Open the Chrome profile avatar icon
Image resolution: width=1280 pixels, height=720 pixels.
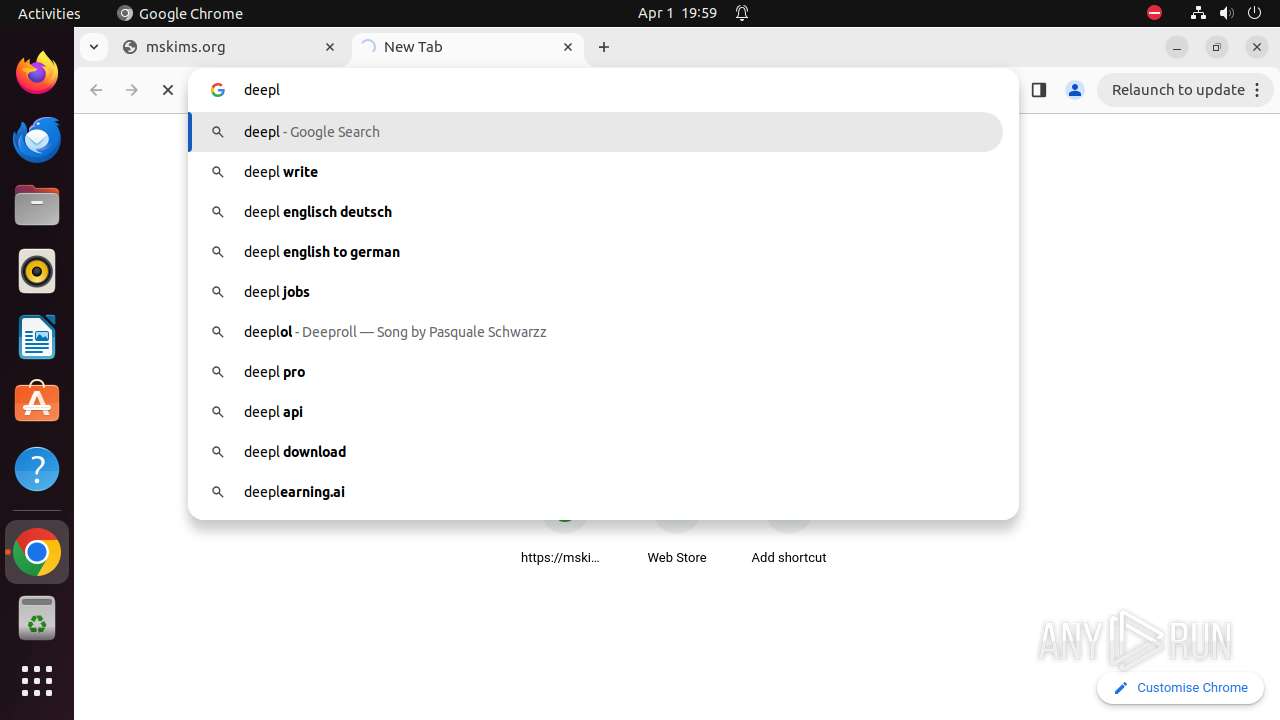(x=1075, y=90)
